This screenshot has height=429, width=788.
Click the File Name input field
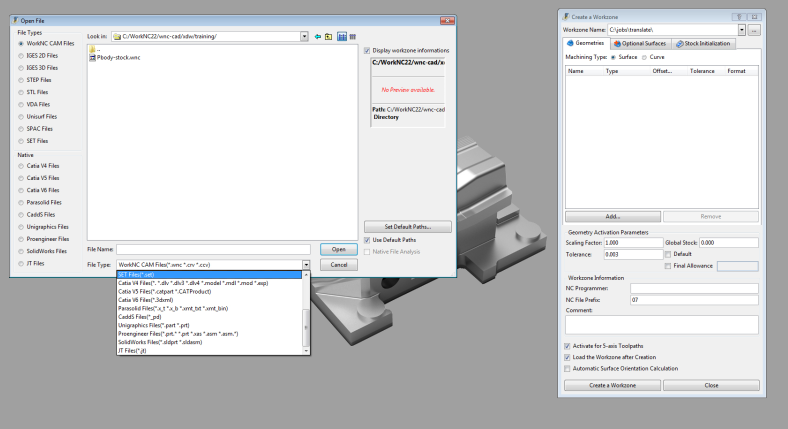(x=213, y=249)
